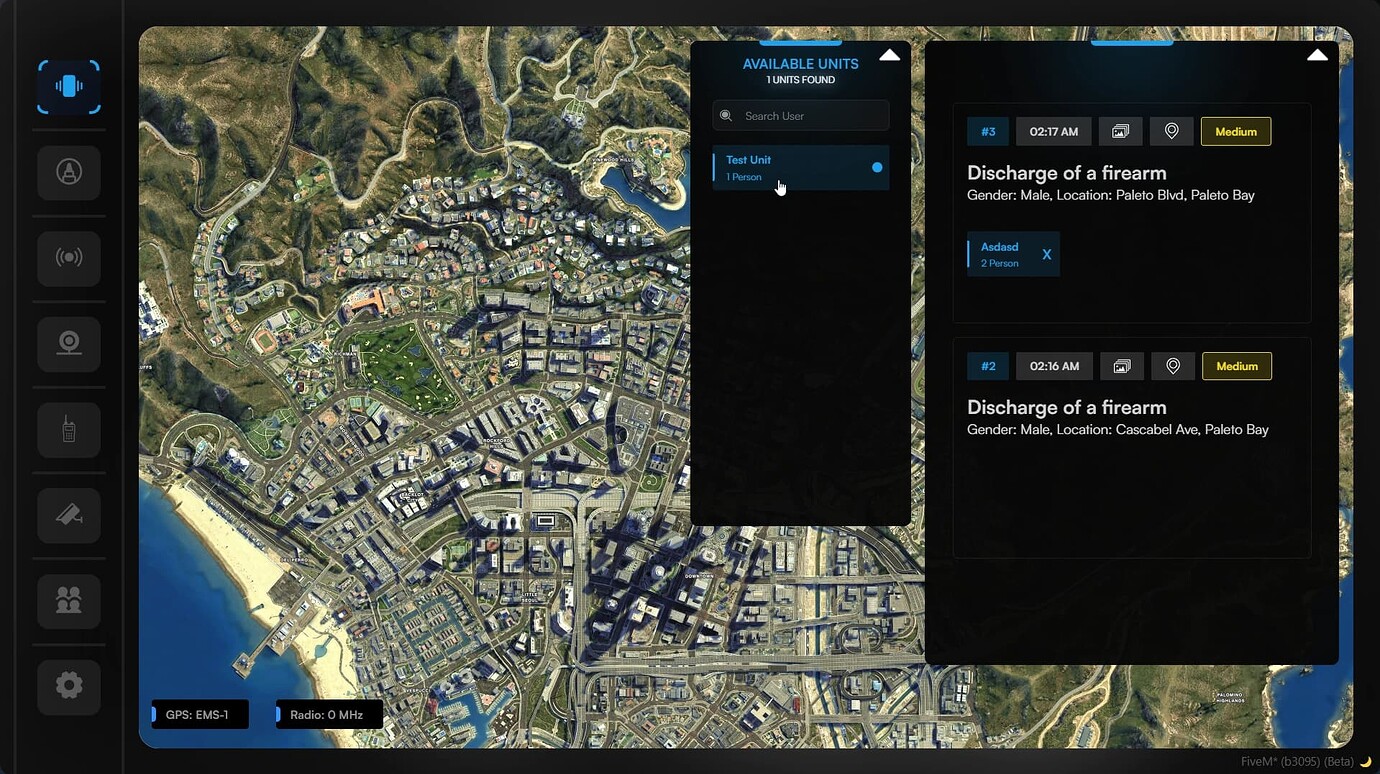Screen dimensions: 1380x774
Task: Collapse the Available Units panel
Action: point(889,55)
